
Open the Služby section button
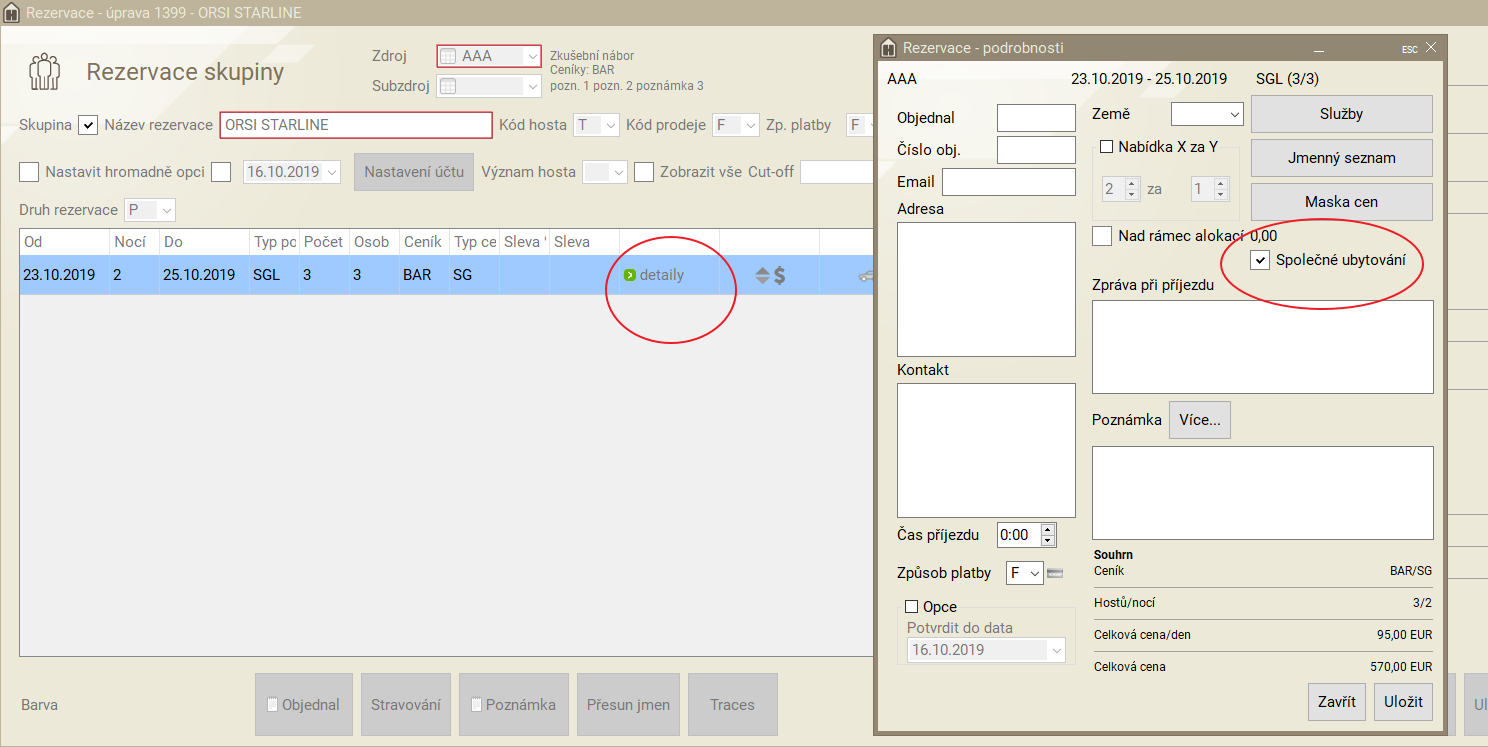[x=1341, y=114]
